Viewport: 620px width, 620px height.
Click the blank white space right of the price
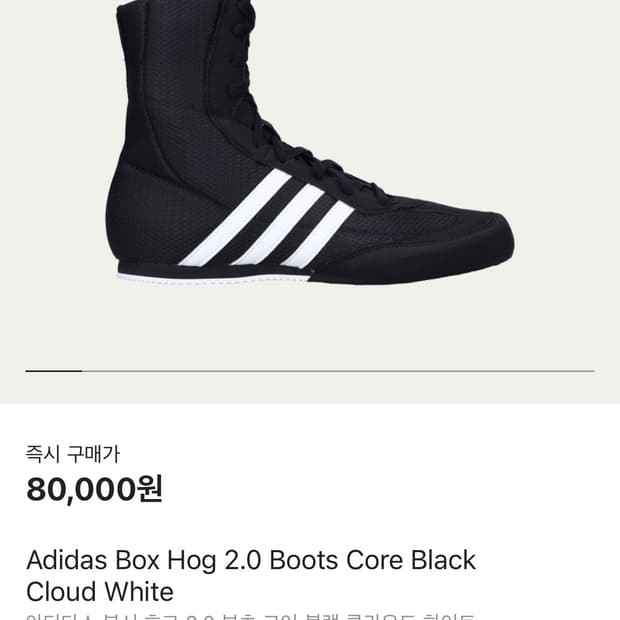(x=400, y=490)
